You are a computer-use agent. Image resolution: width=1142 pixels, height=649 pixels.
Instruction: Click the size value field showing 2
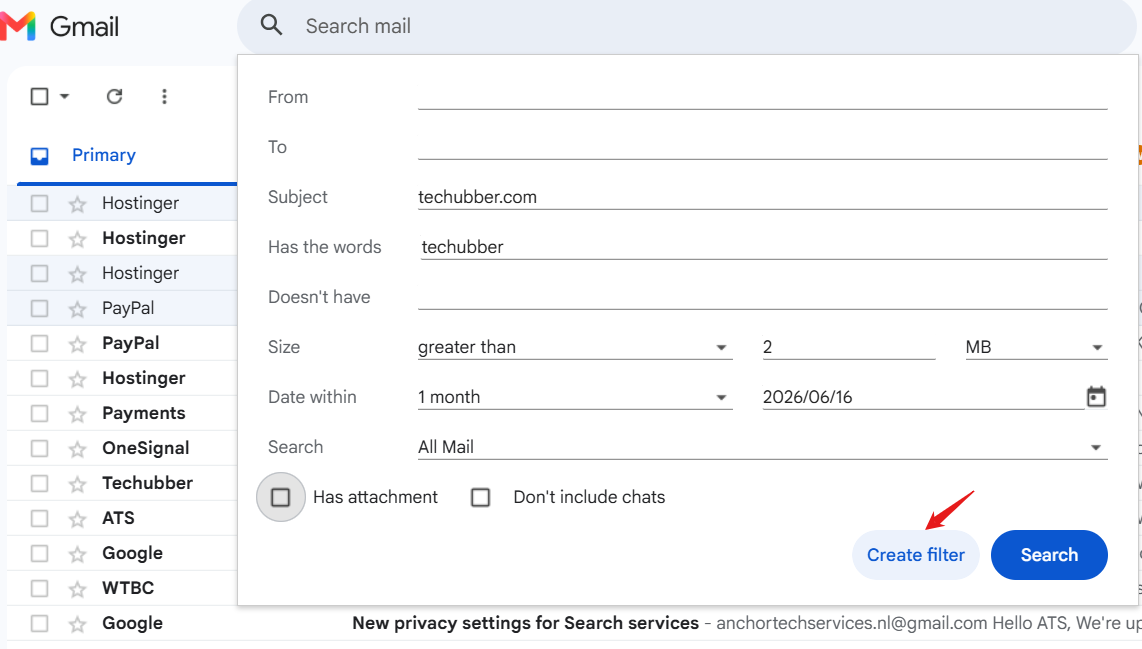click(848, 347)
